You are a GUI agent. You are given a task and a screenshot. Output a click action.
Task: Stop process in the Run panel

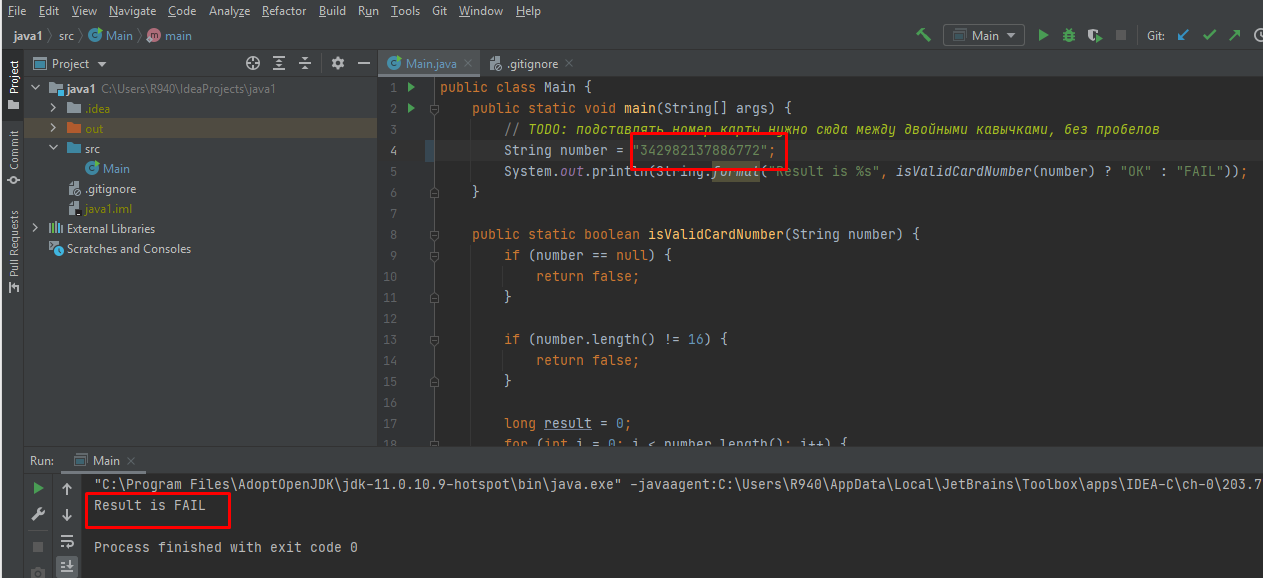click(38, 547)
